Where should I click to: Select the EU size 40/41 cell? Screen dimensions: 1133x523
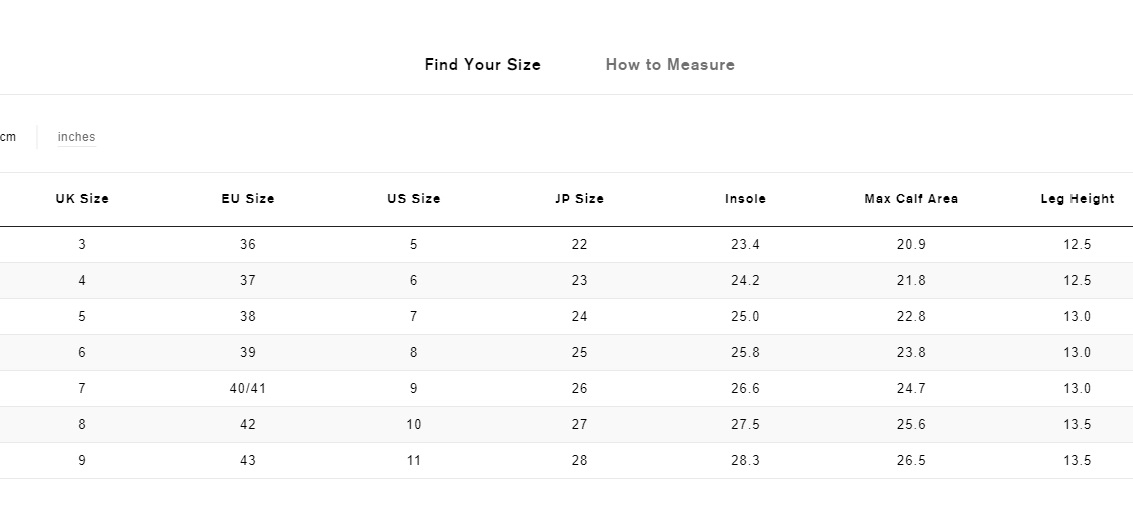tap(248, 389)
